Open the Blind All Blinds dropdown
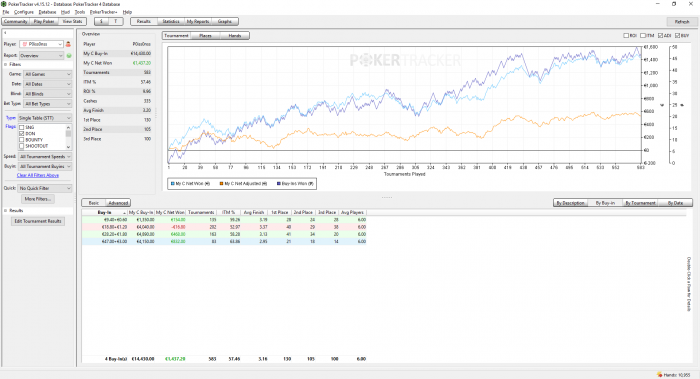Screen dimensions: 700x379 (x=47, y=94)
